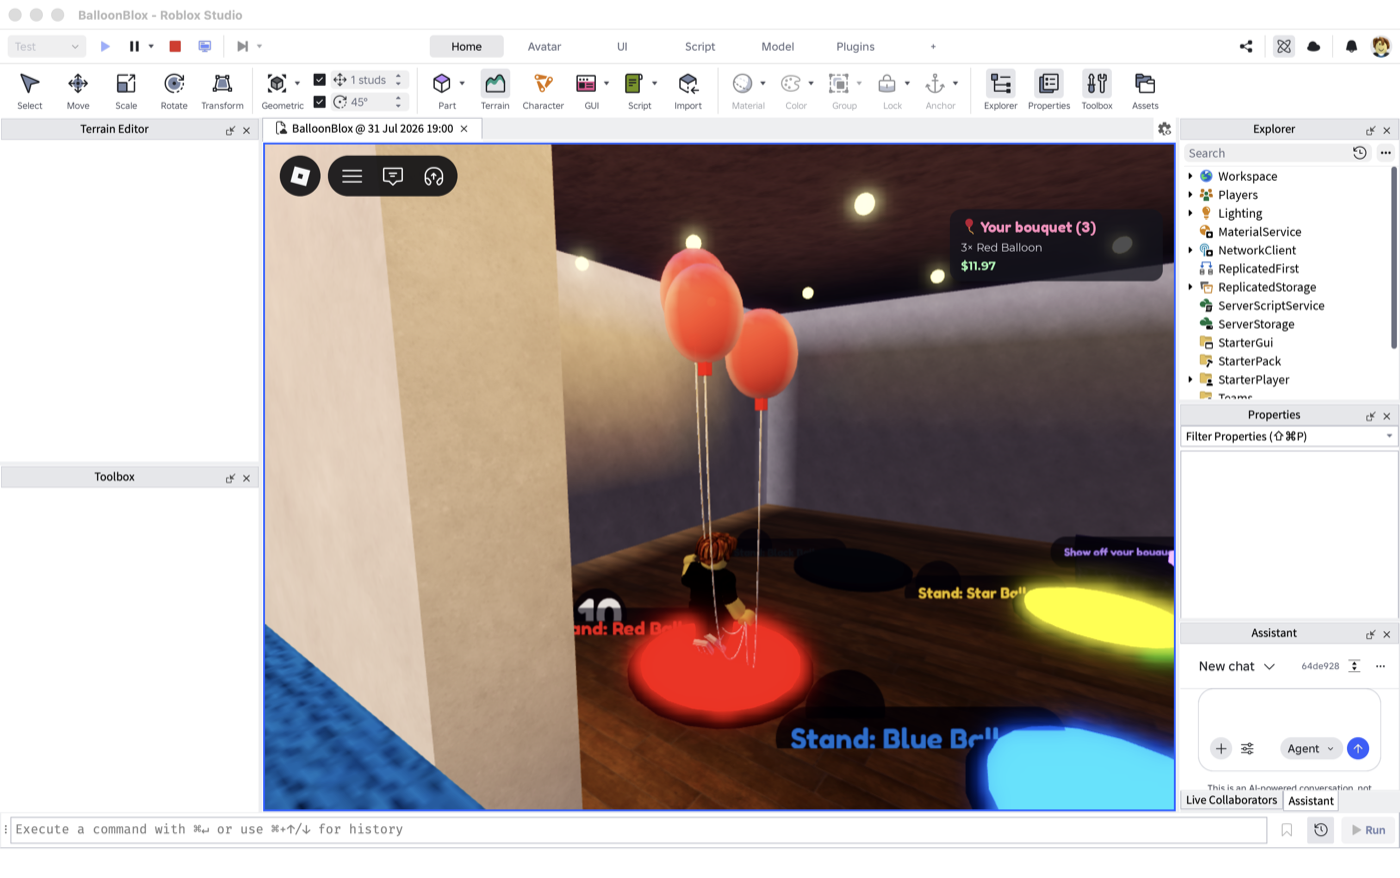Screen dimensions: 1400x878
Task: Click the Roblox logo button in viewport
Action: coord(300,176)
